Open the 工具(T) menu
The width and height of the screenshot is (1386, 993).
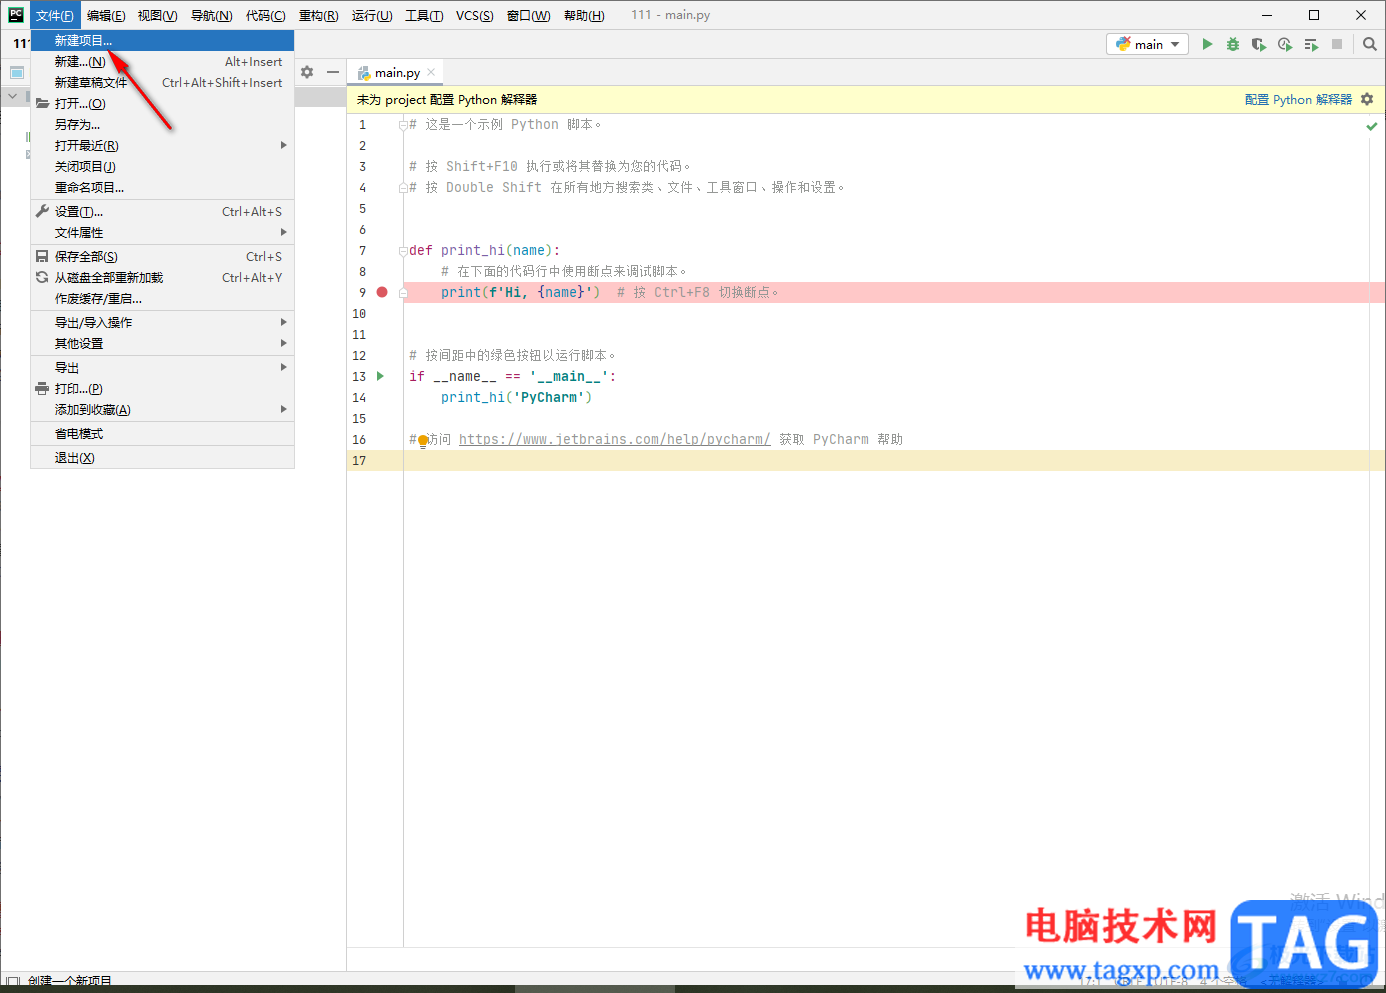(424, 15)
